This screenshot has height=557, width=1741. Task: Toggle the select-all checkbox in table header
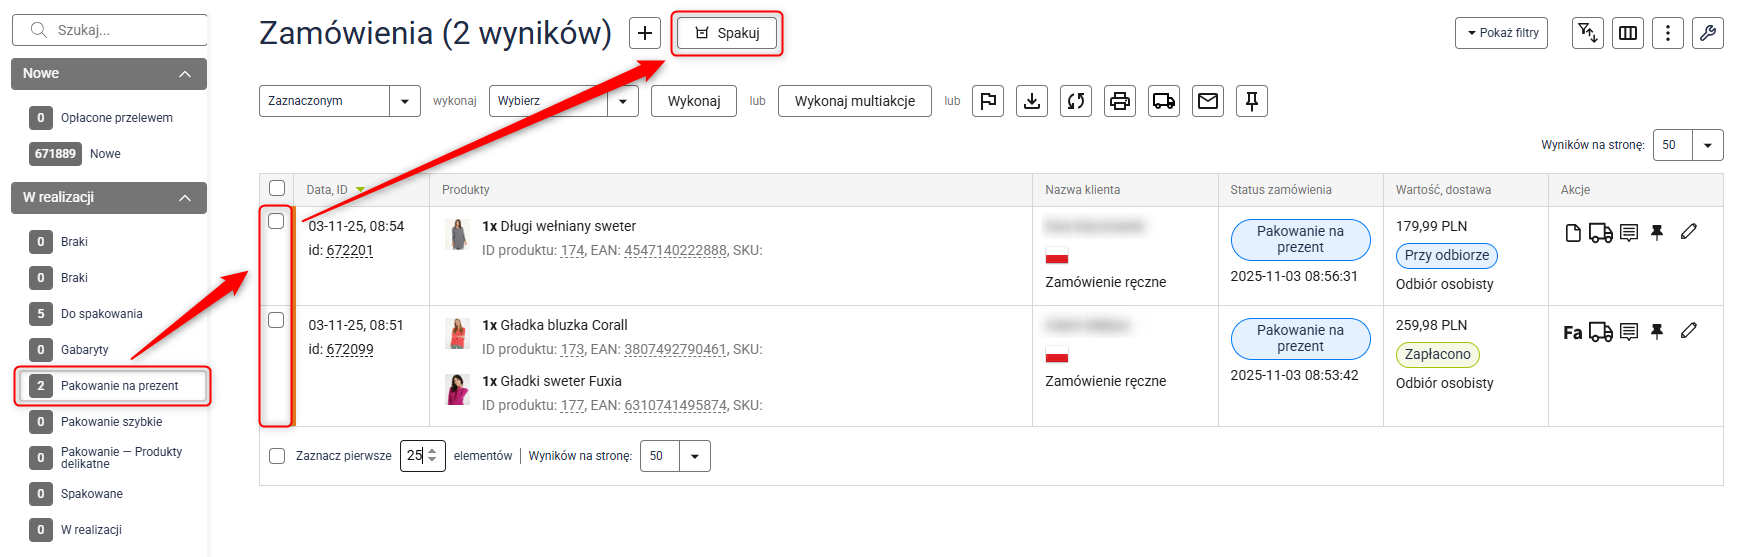(x=277, y=188)
